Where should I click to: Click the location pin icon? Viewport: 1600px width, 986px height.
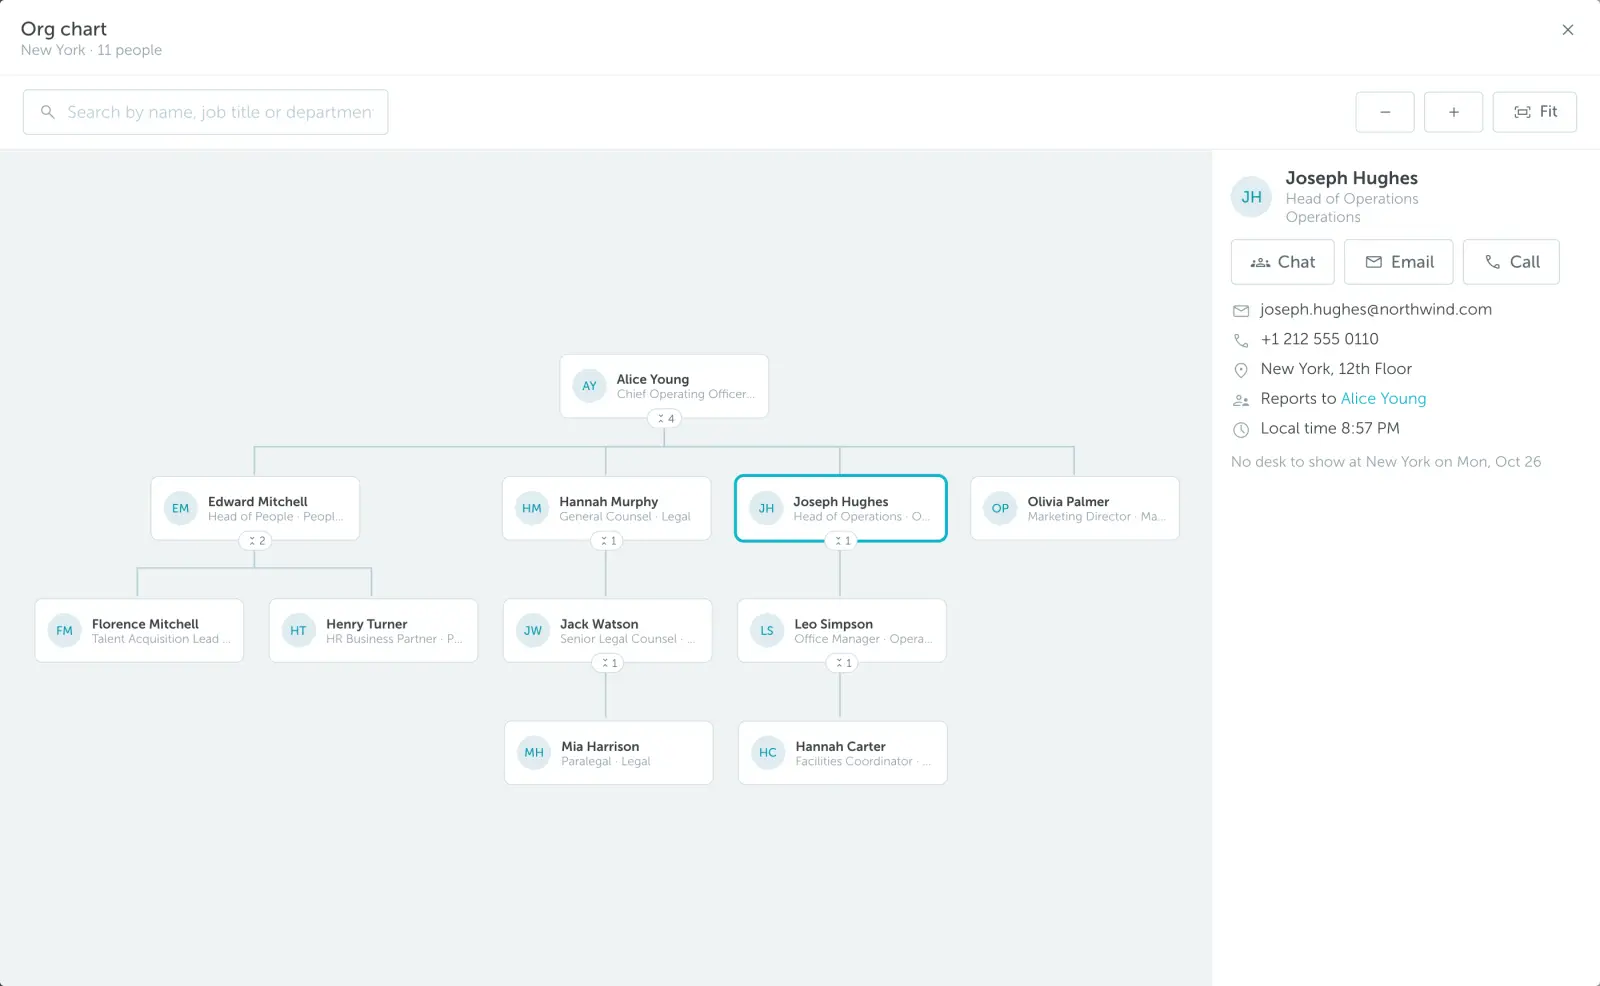[1241, 370]
